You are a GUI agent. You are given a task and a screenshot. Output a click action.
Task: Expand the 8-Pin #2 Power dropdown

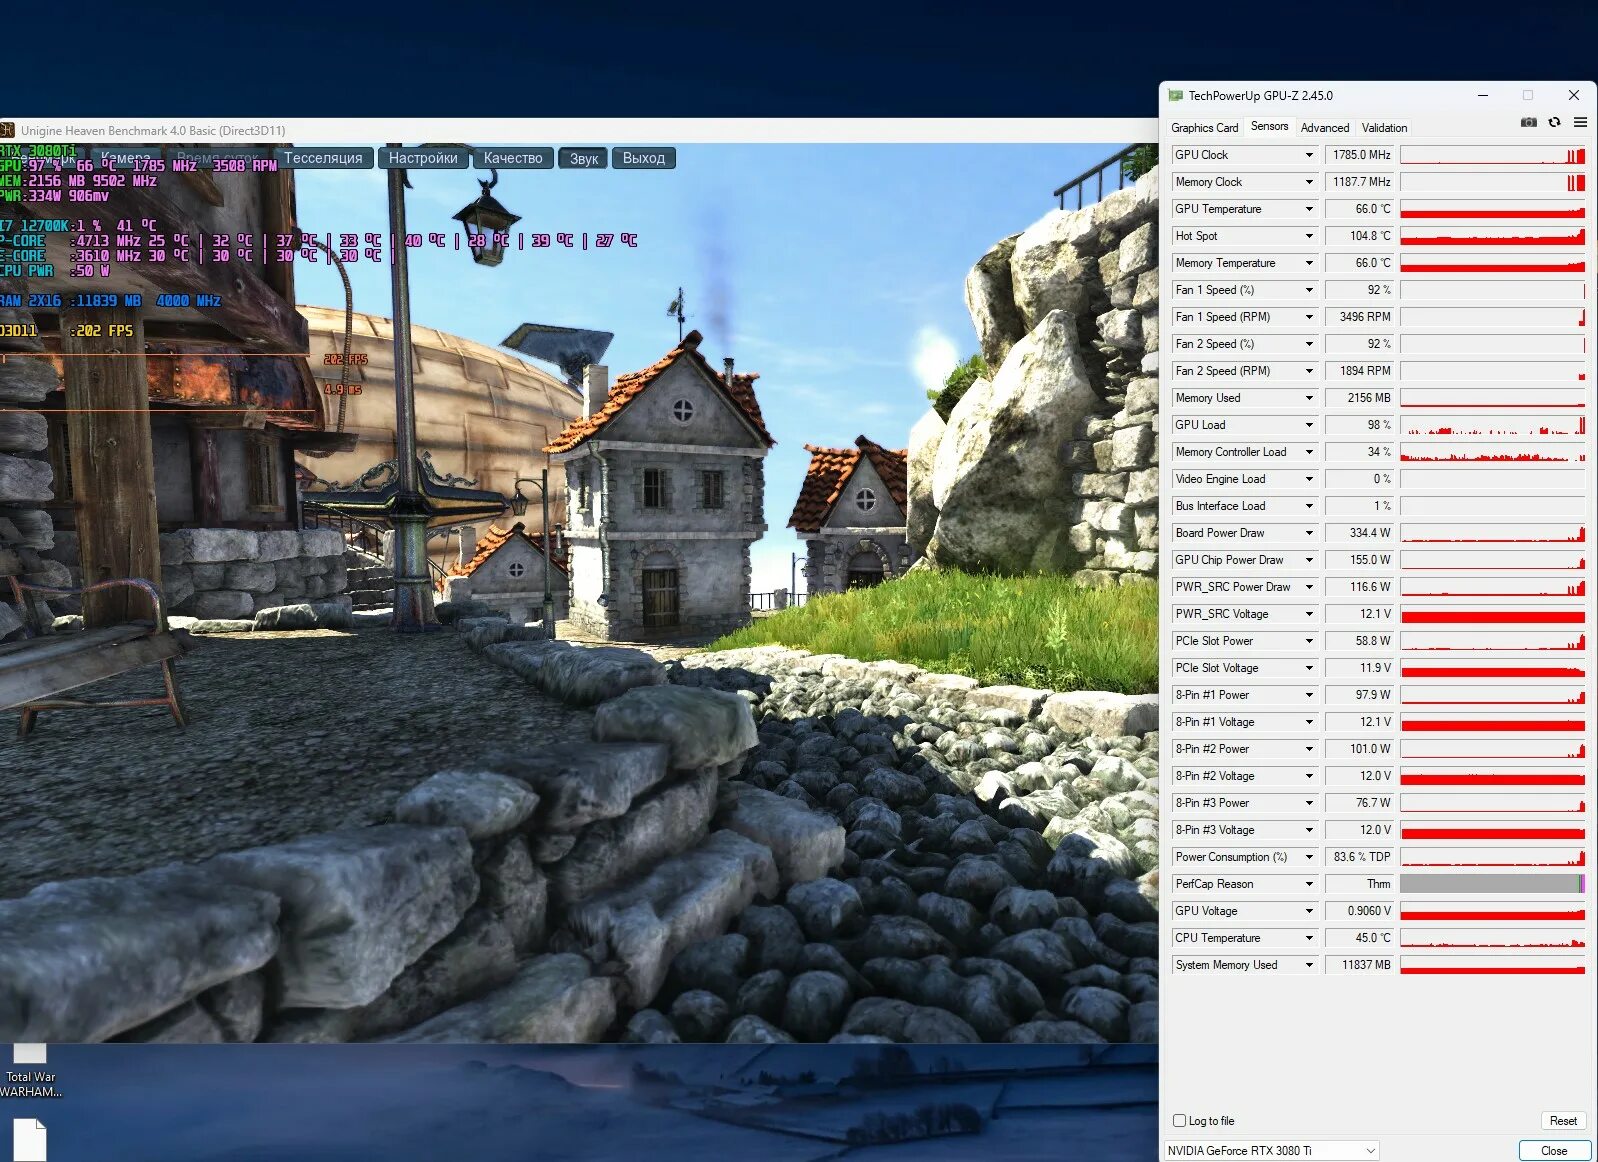(1309, 749)
